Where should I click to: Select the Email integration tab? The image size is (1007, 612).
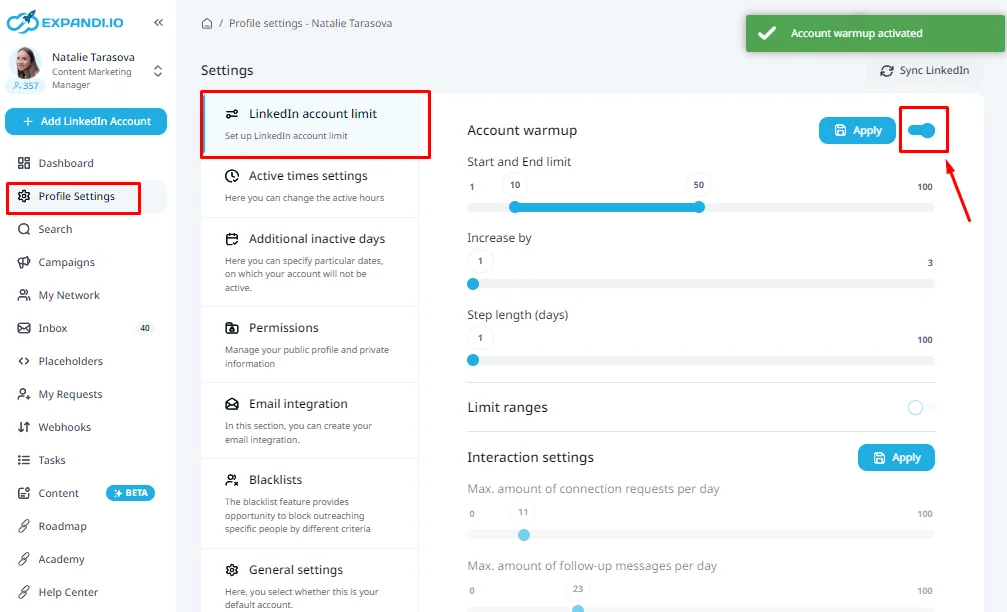pyautogui.click(x=310, y=421)
